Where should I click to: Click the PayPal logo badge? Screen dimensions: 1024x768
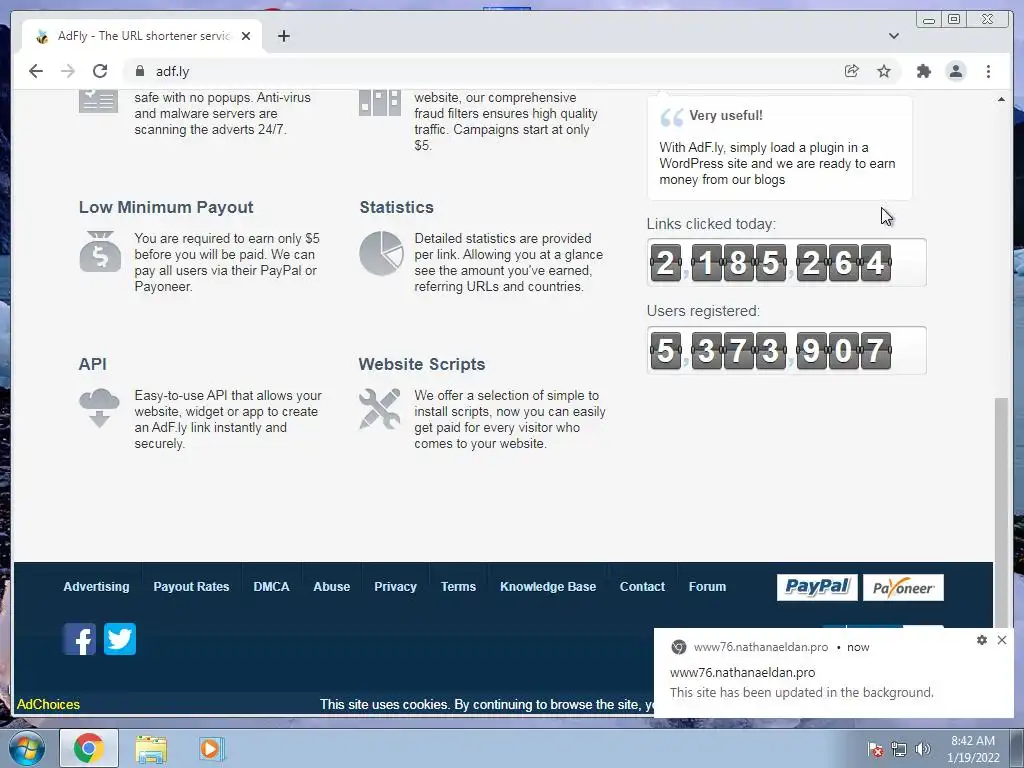pos(817,587)
